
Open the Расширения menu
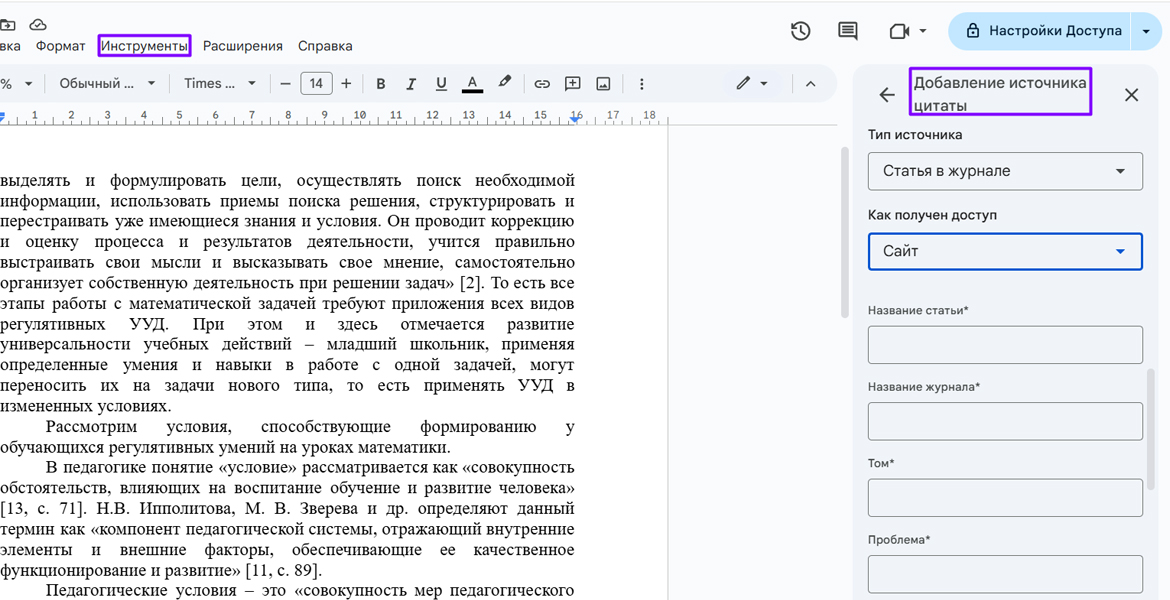click(x=243, y=46)
